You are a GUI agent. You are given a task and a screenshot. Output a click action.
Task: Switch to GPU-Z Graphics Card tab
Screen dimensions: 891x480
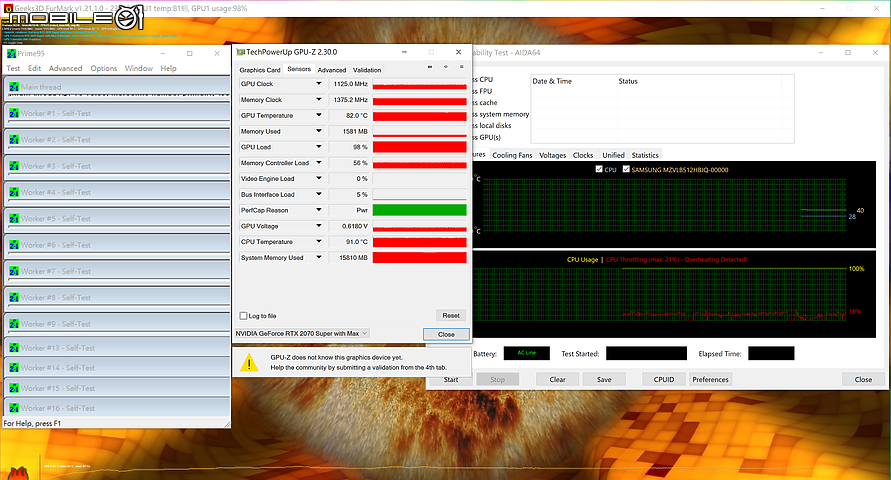click(x=260, y=70)
